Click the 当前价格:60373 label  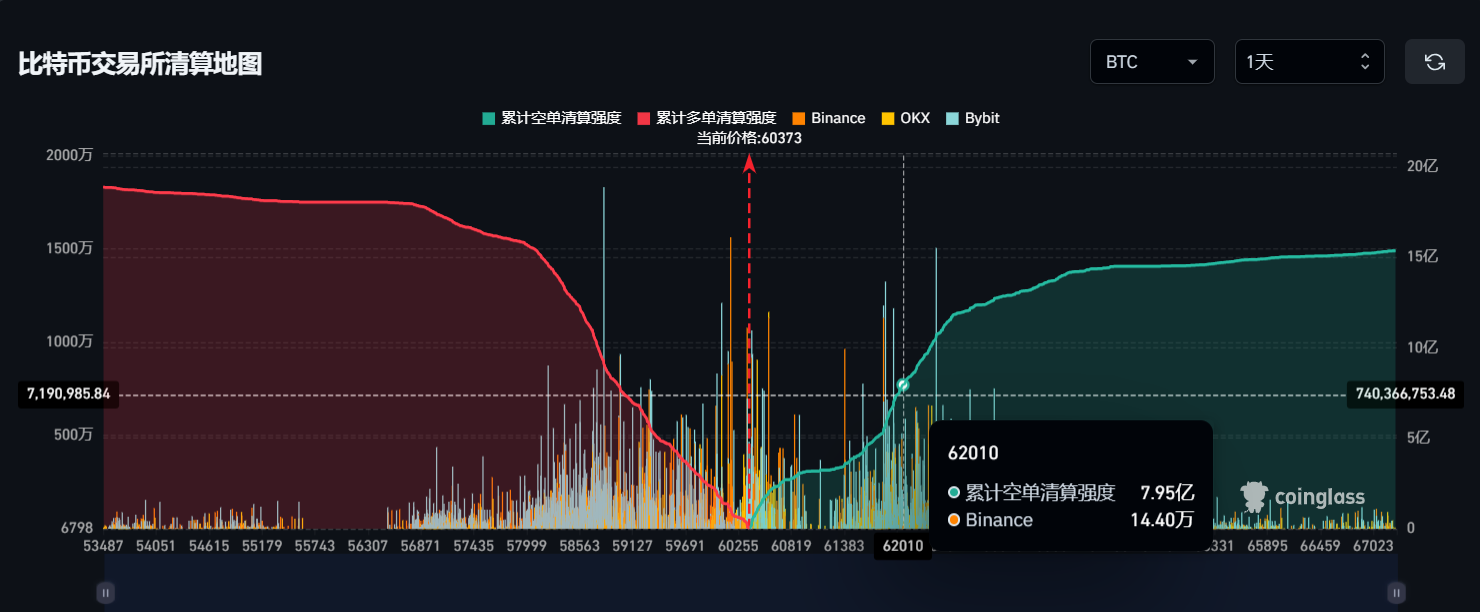[749, 139]
